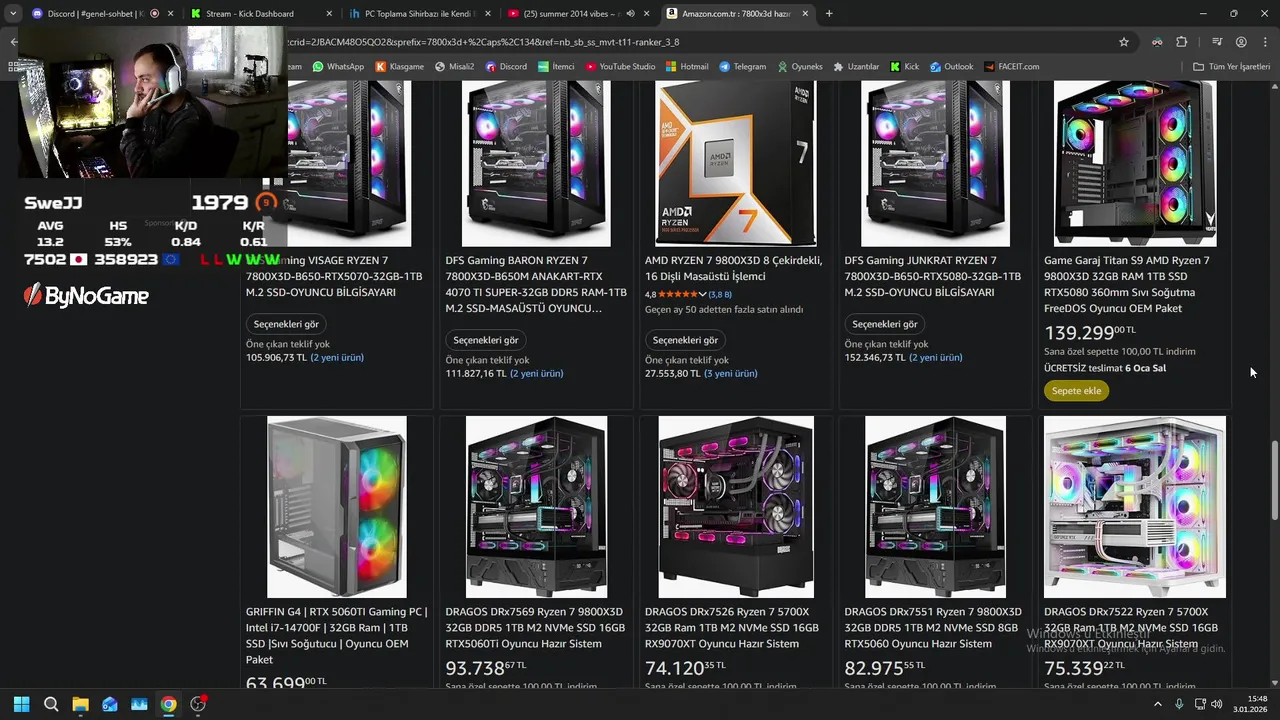The width and height of the screenshot is (1280, 720).
Task: Add Game Garaj Titan S9 to cart (Sepete ekle)
Action: click(1076, 391)
